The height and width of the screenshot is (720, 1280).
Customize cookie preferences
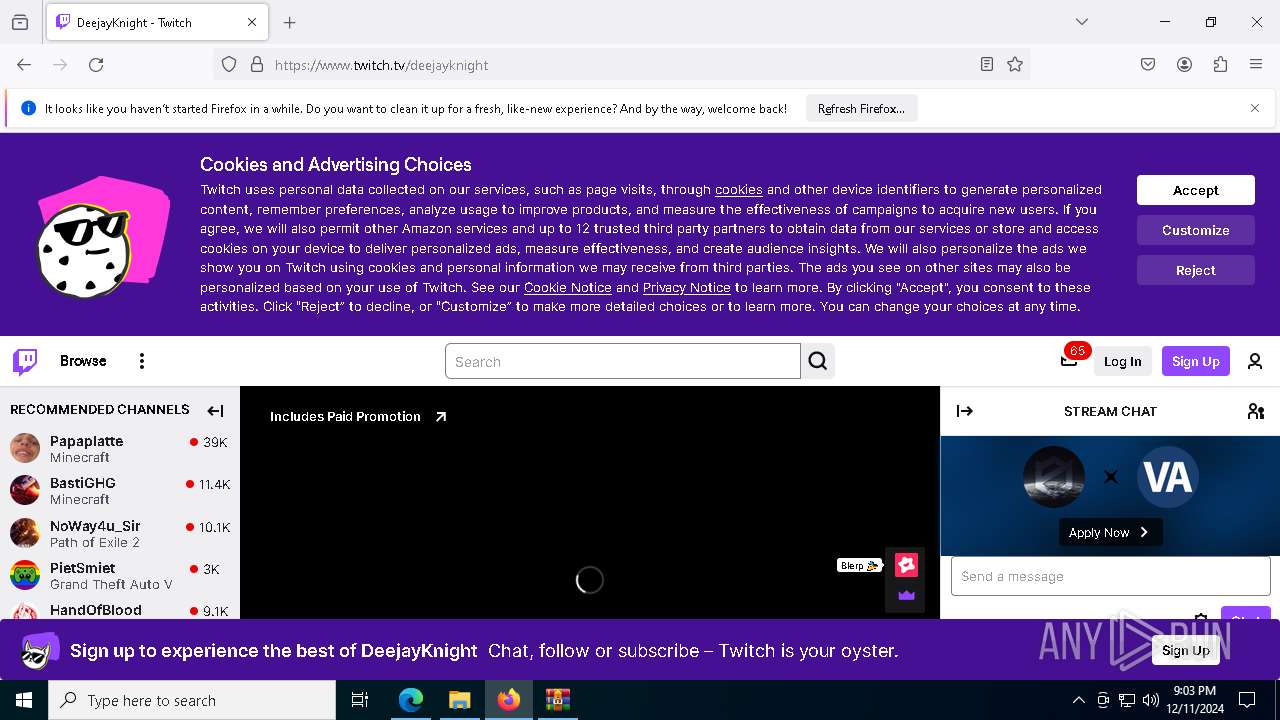coord(1196,230)
